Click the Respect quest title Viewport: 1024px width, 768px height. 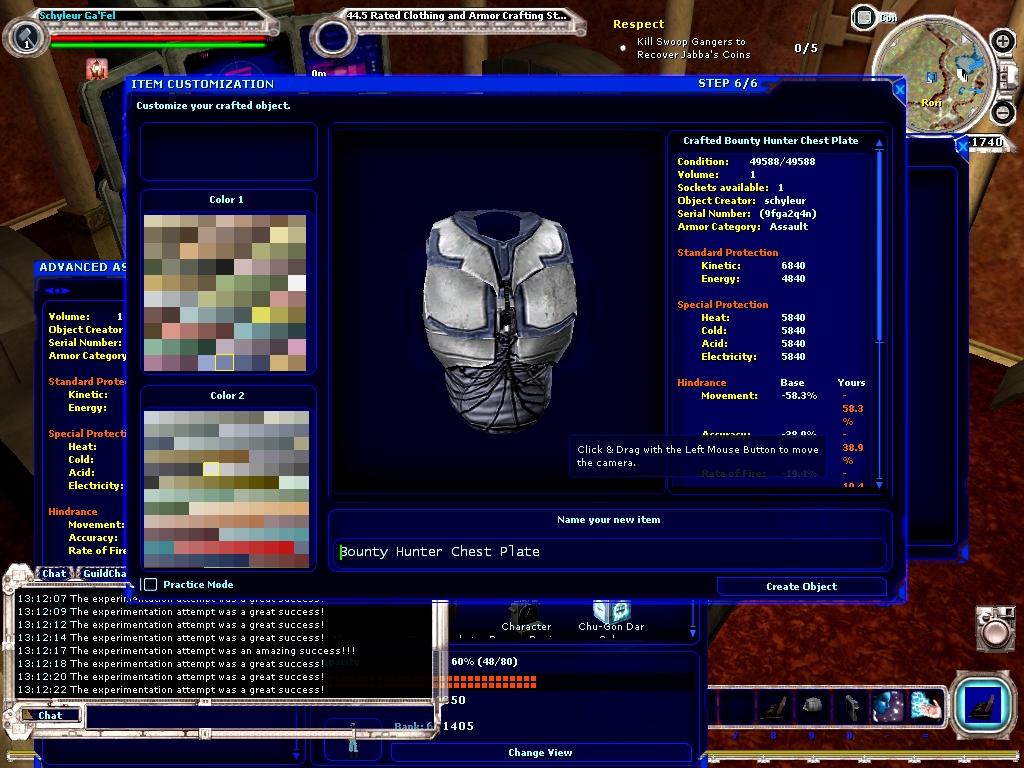(x=638, y=24)
